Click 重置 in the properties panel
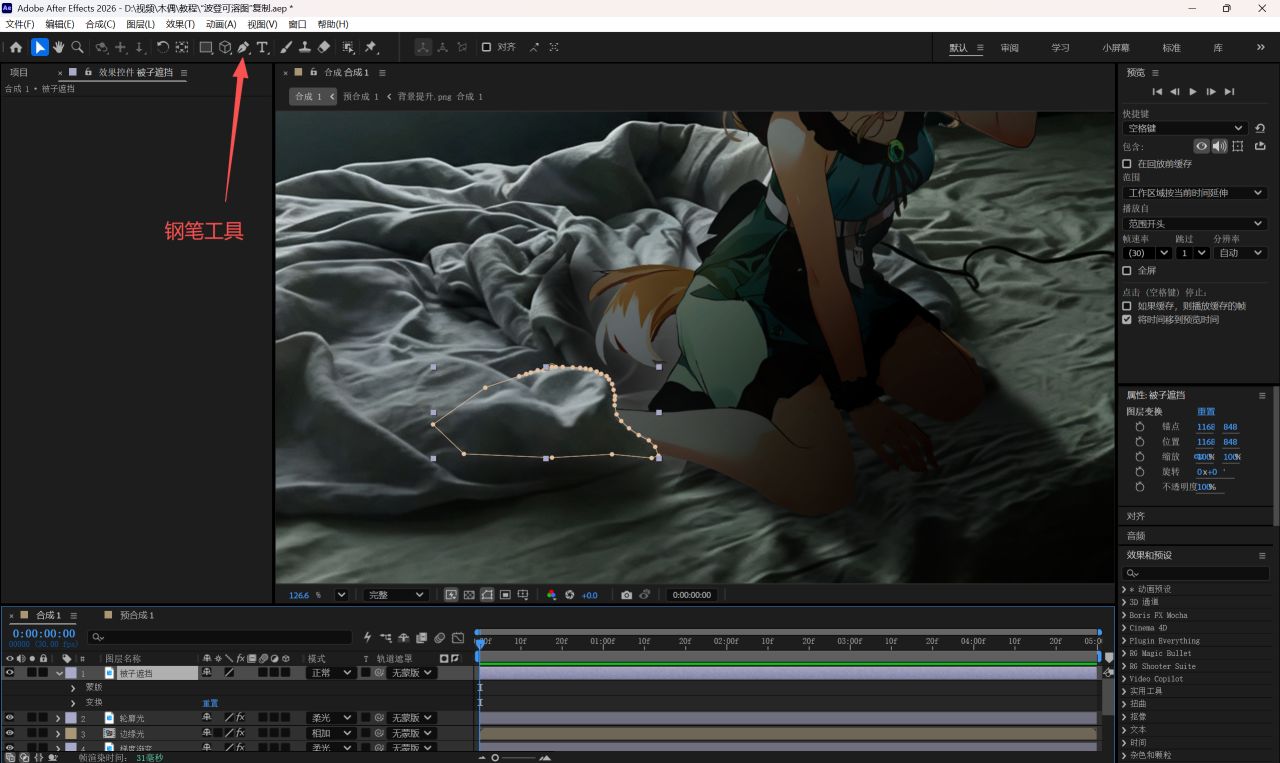The width and height of the screenshot is (1280, 763). pos(1206,412)
